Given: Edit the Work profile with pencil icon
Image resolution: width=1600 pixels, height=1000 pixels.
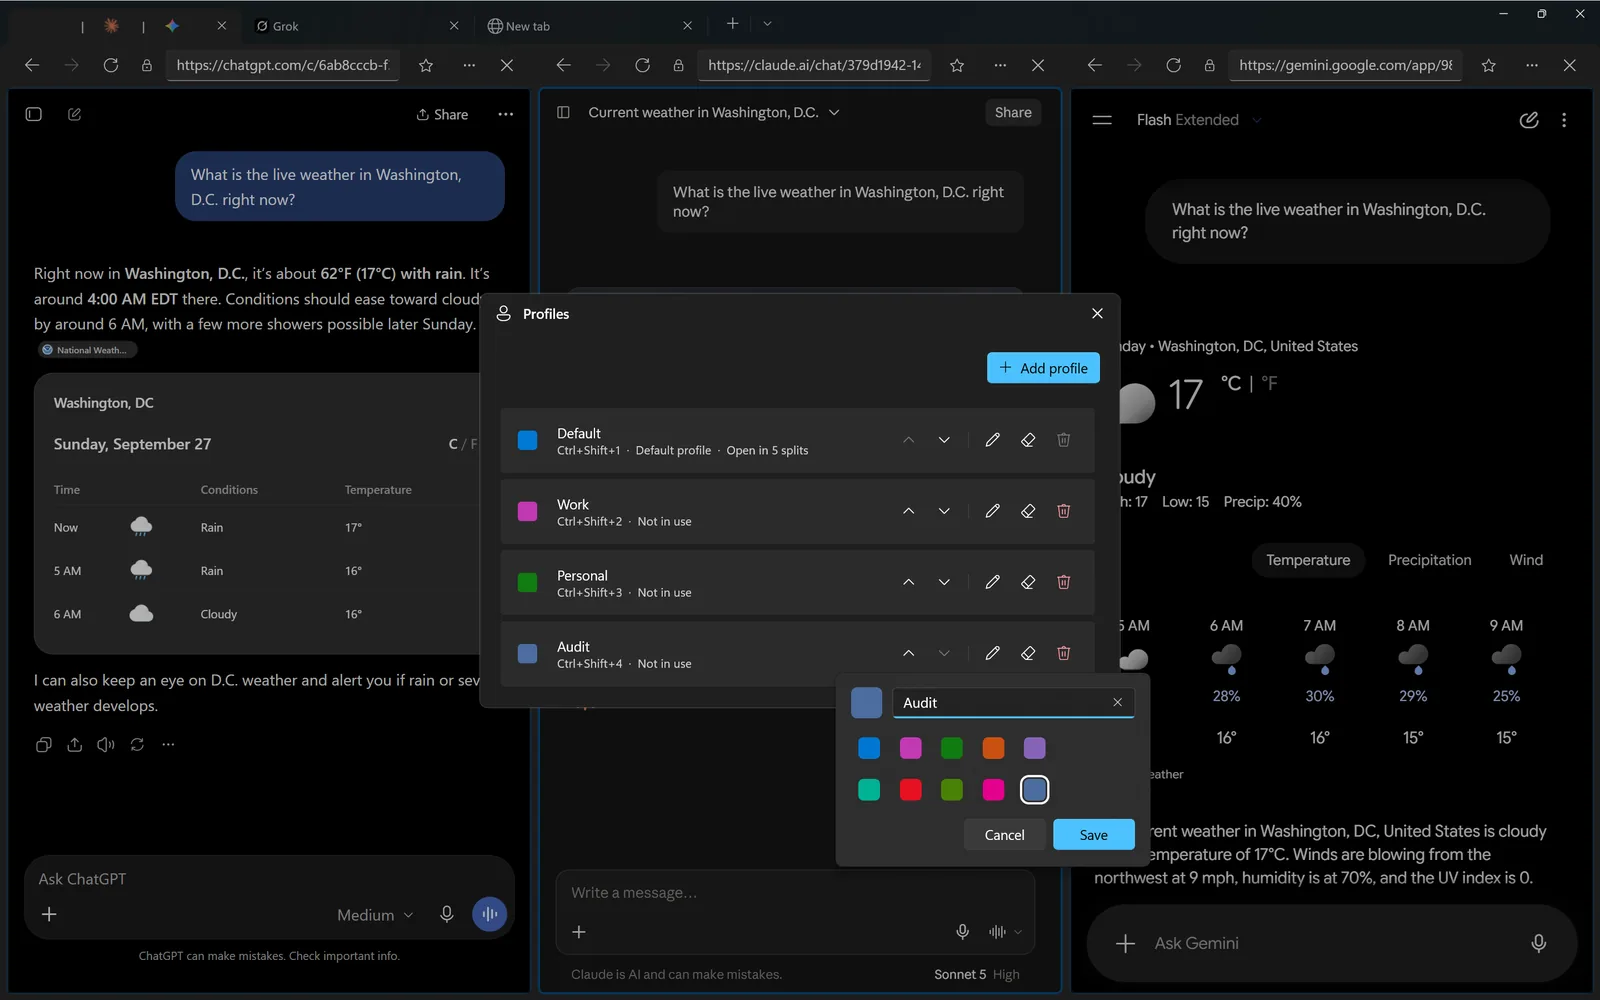Looking at the screenshot, I should tap(992, 511).
